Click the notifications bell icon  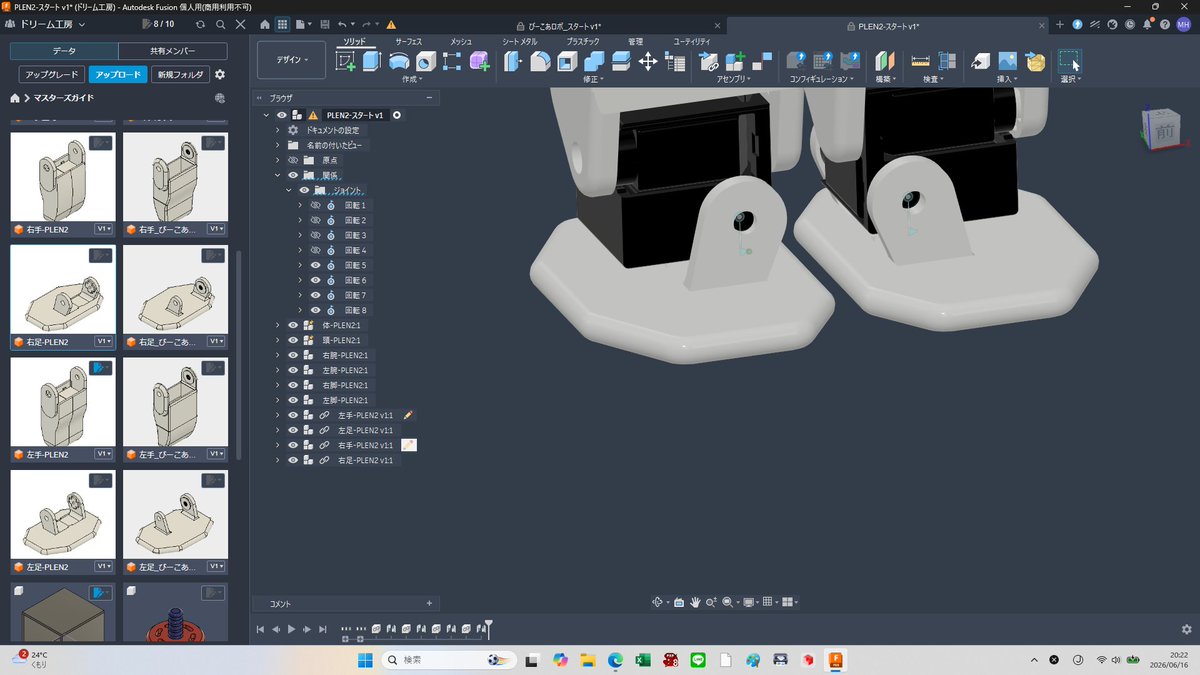click(x=1146, y=24)
